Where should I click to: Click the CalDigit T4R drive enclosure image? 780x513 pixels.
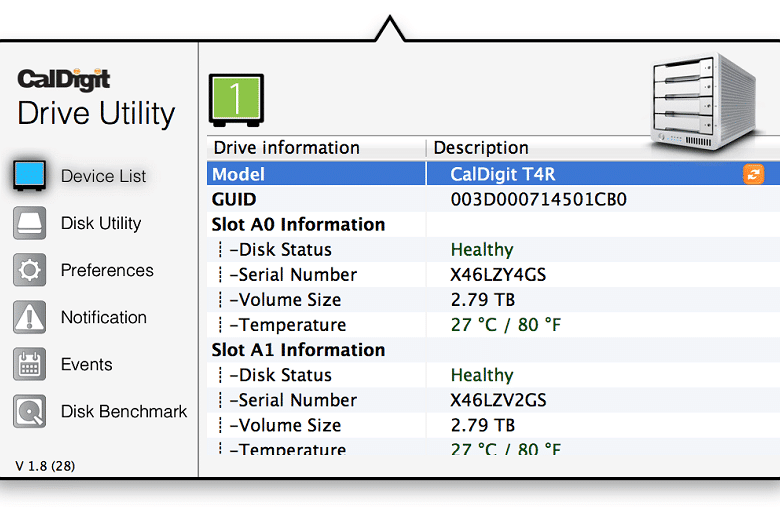703,102
